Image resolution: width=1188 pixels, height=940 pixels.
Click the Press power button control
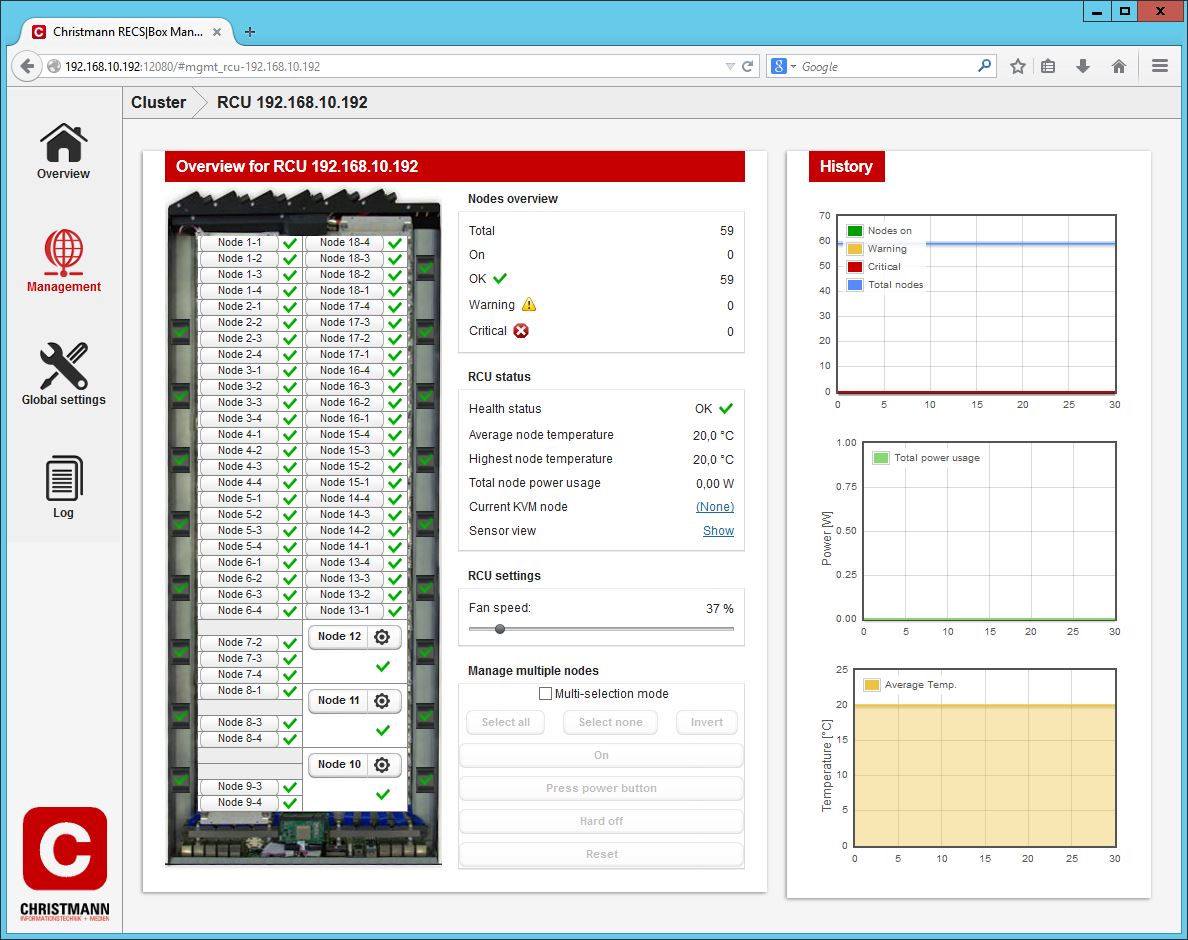click(601, 789)
